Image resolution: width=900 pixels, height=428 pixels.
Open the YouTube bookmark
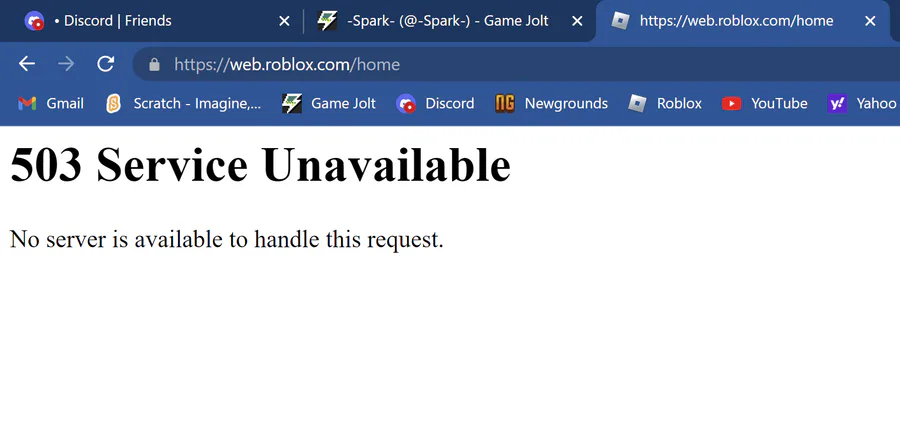[765, 103]
